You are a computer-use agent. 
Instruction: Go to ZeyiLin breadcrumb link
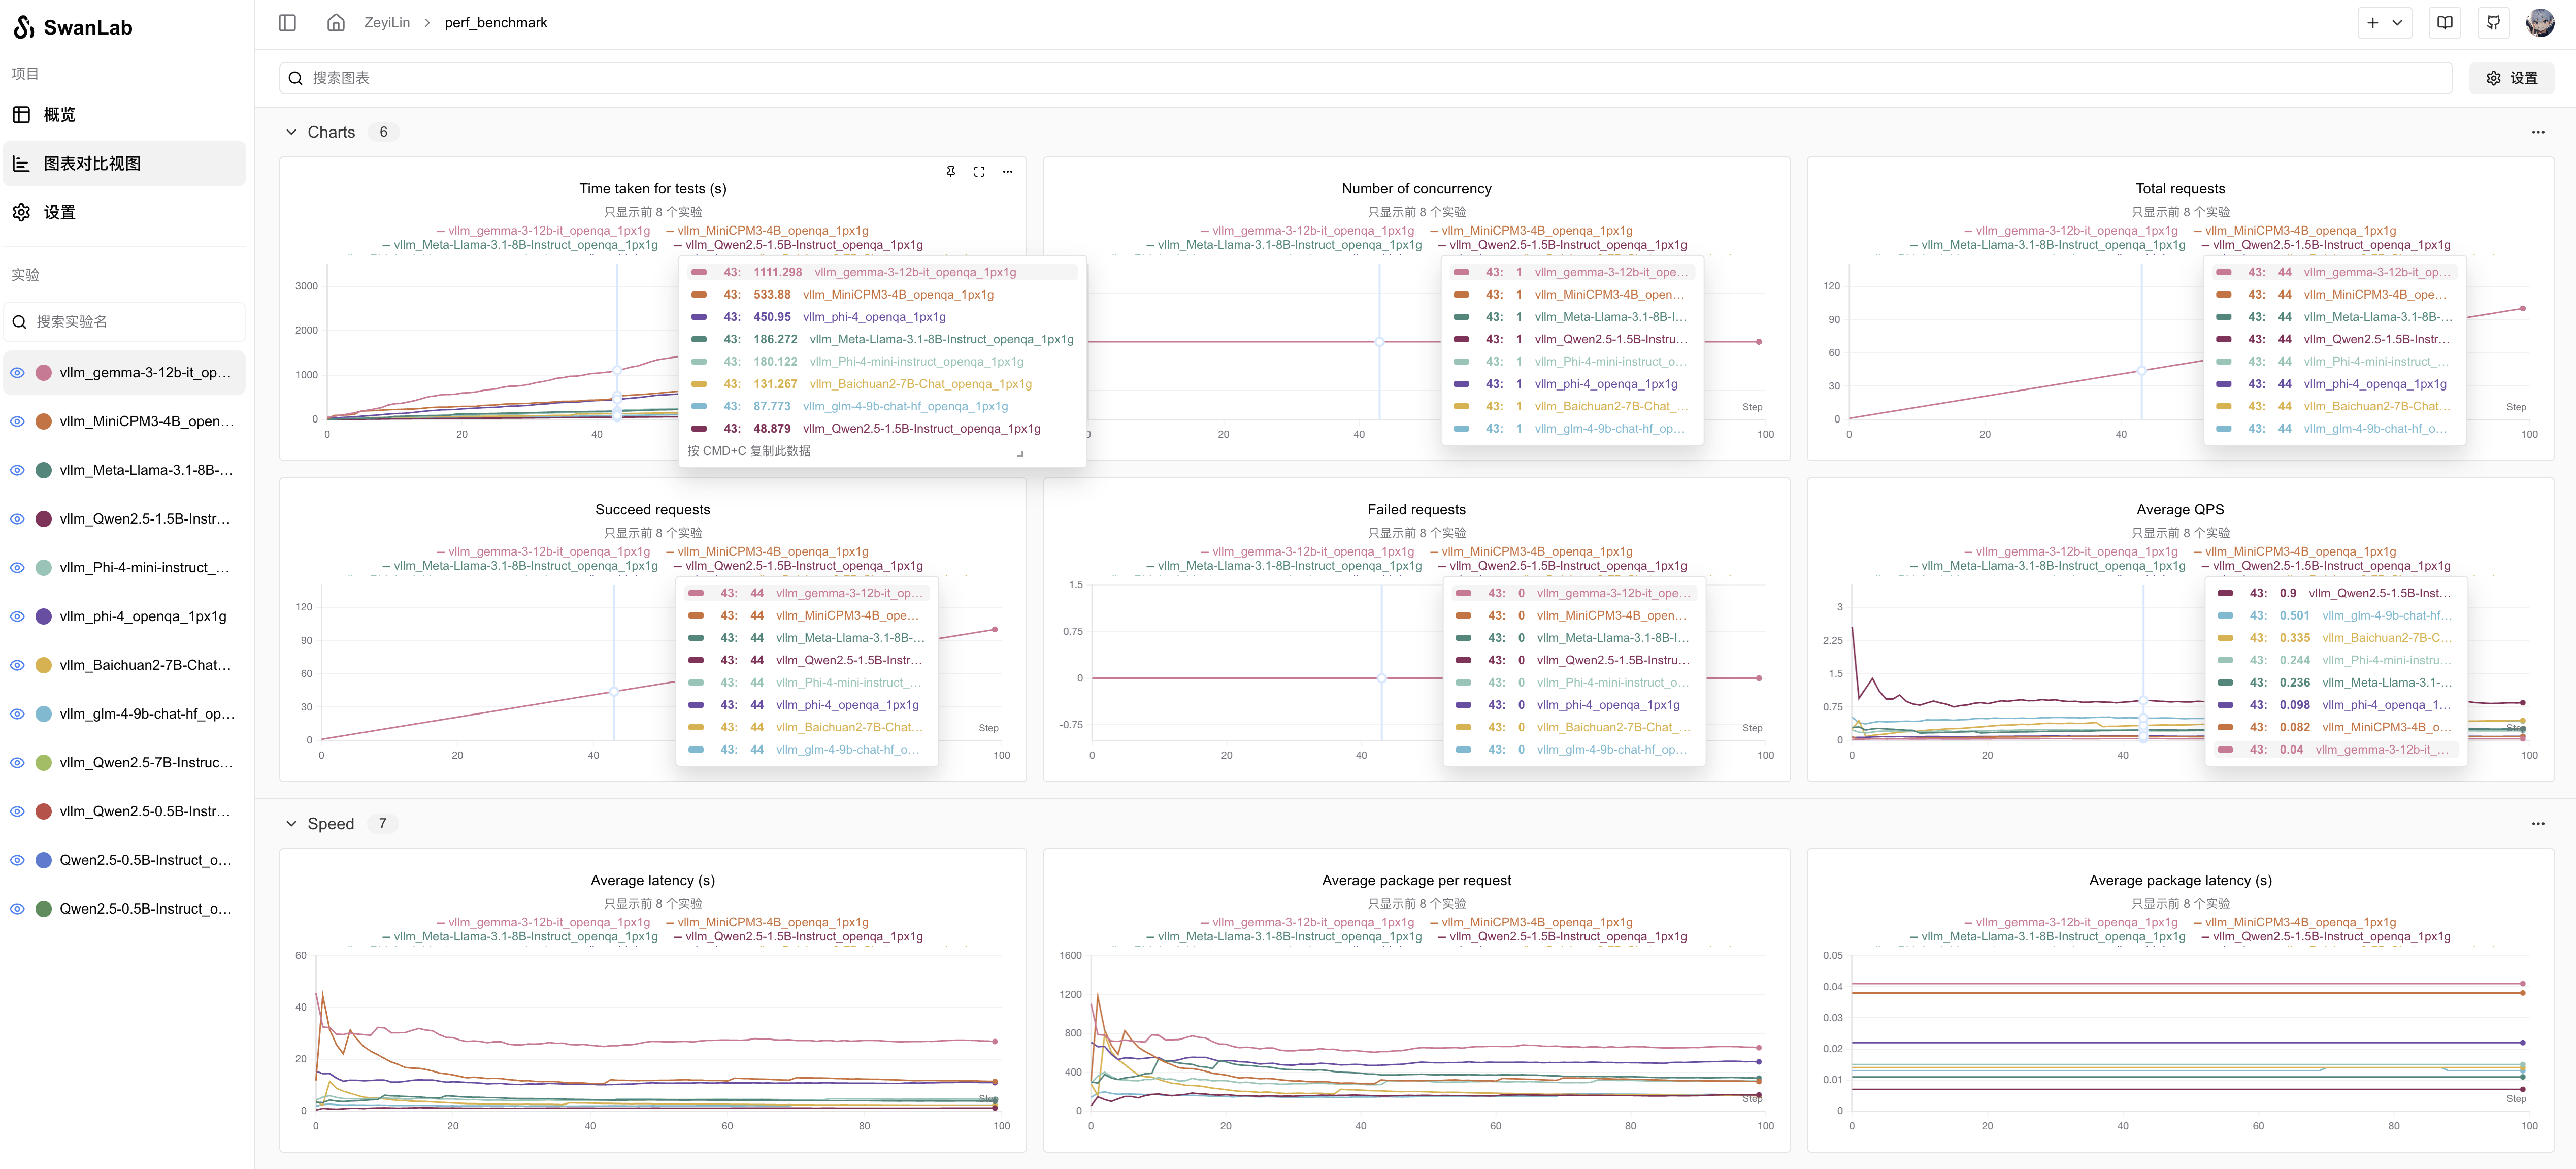click(387, 22)
